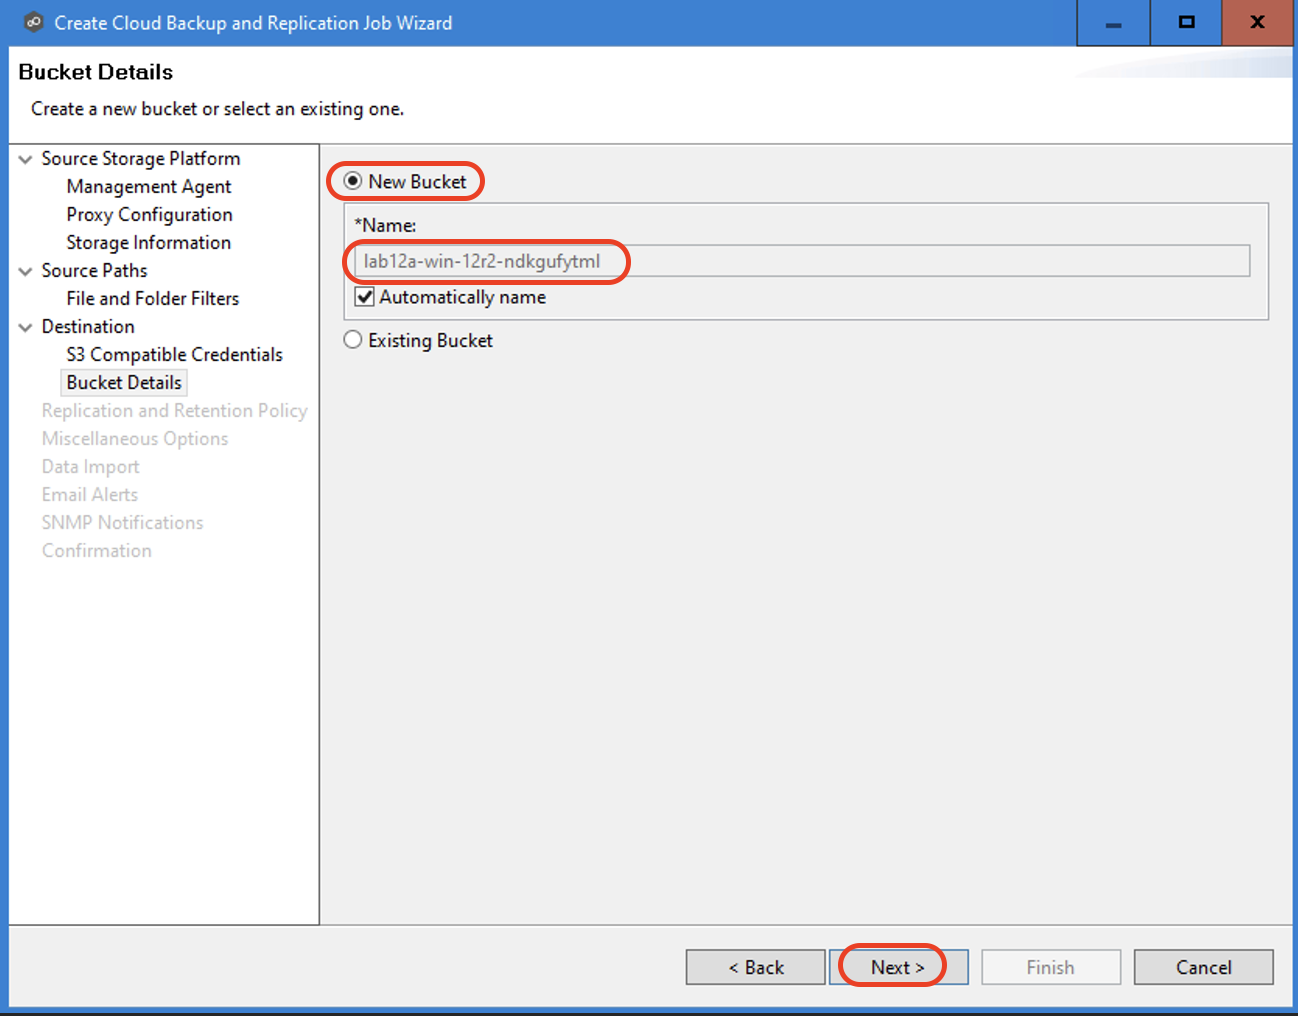Click the Destination label in tree
Viewport: 1298px width, 1016px height.
tap(88, 327)
